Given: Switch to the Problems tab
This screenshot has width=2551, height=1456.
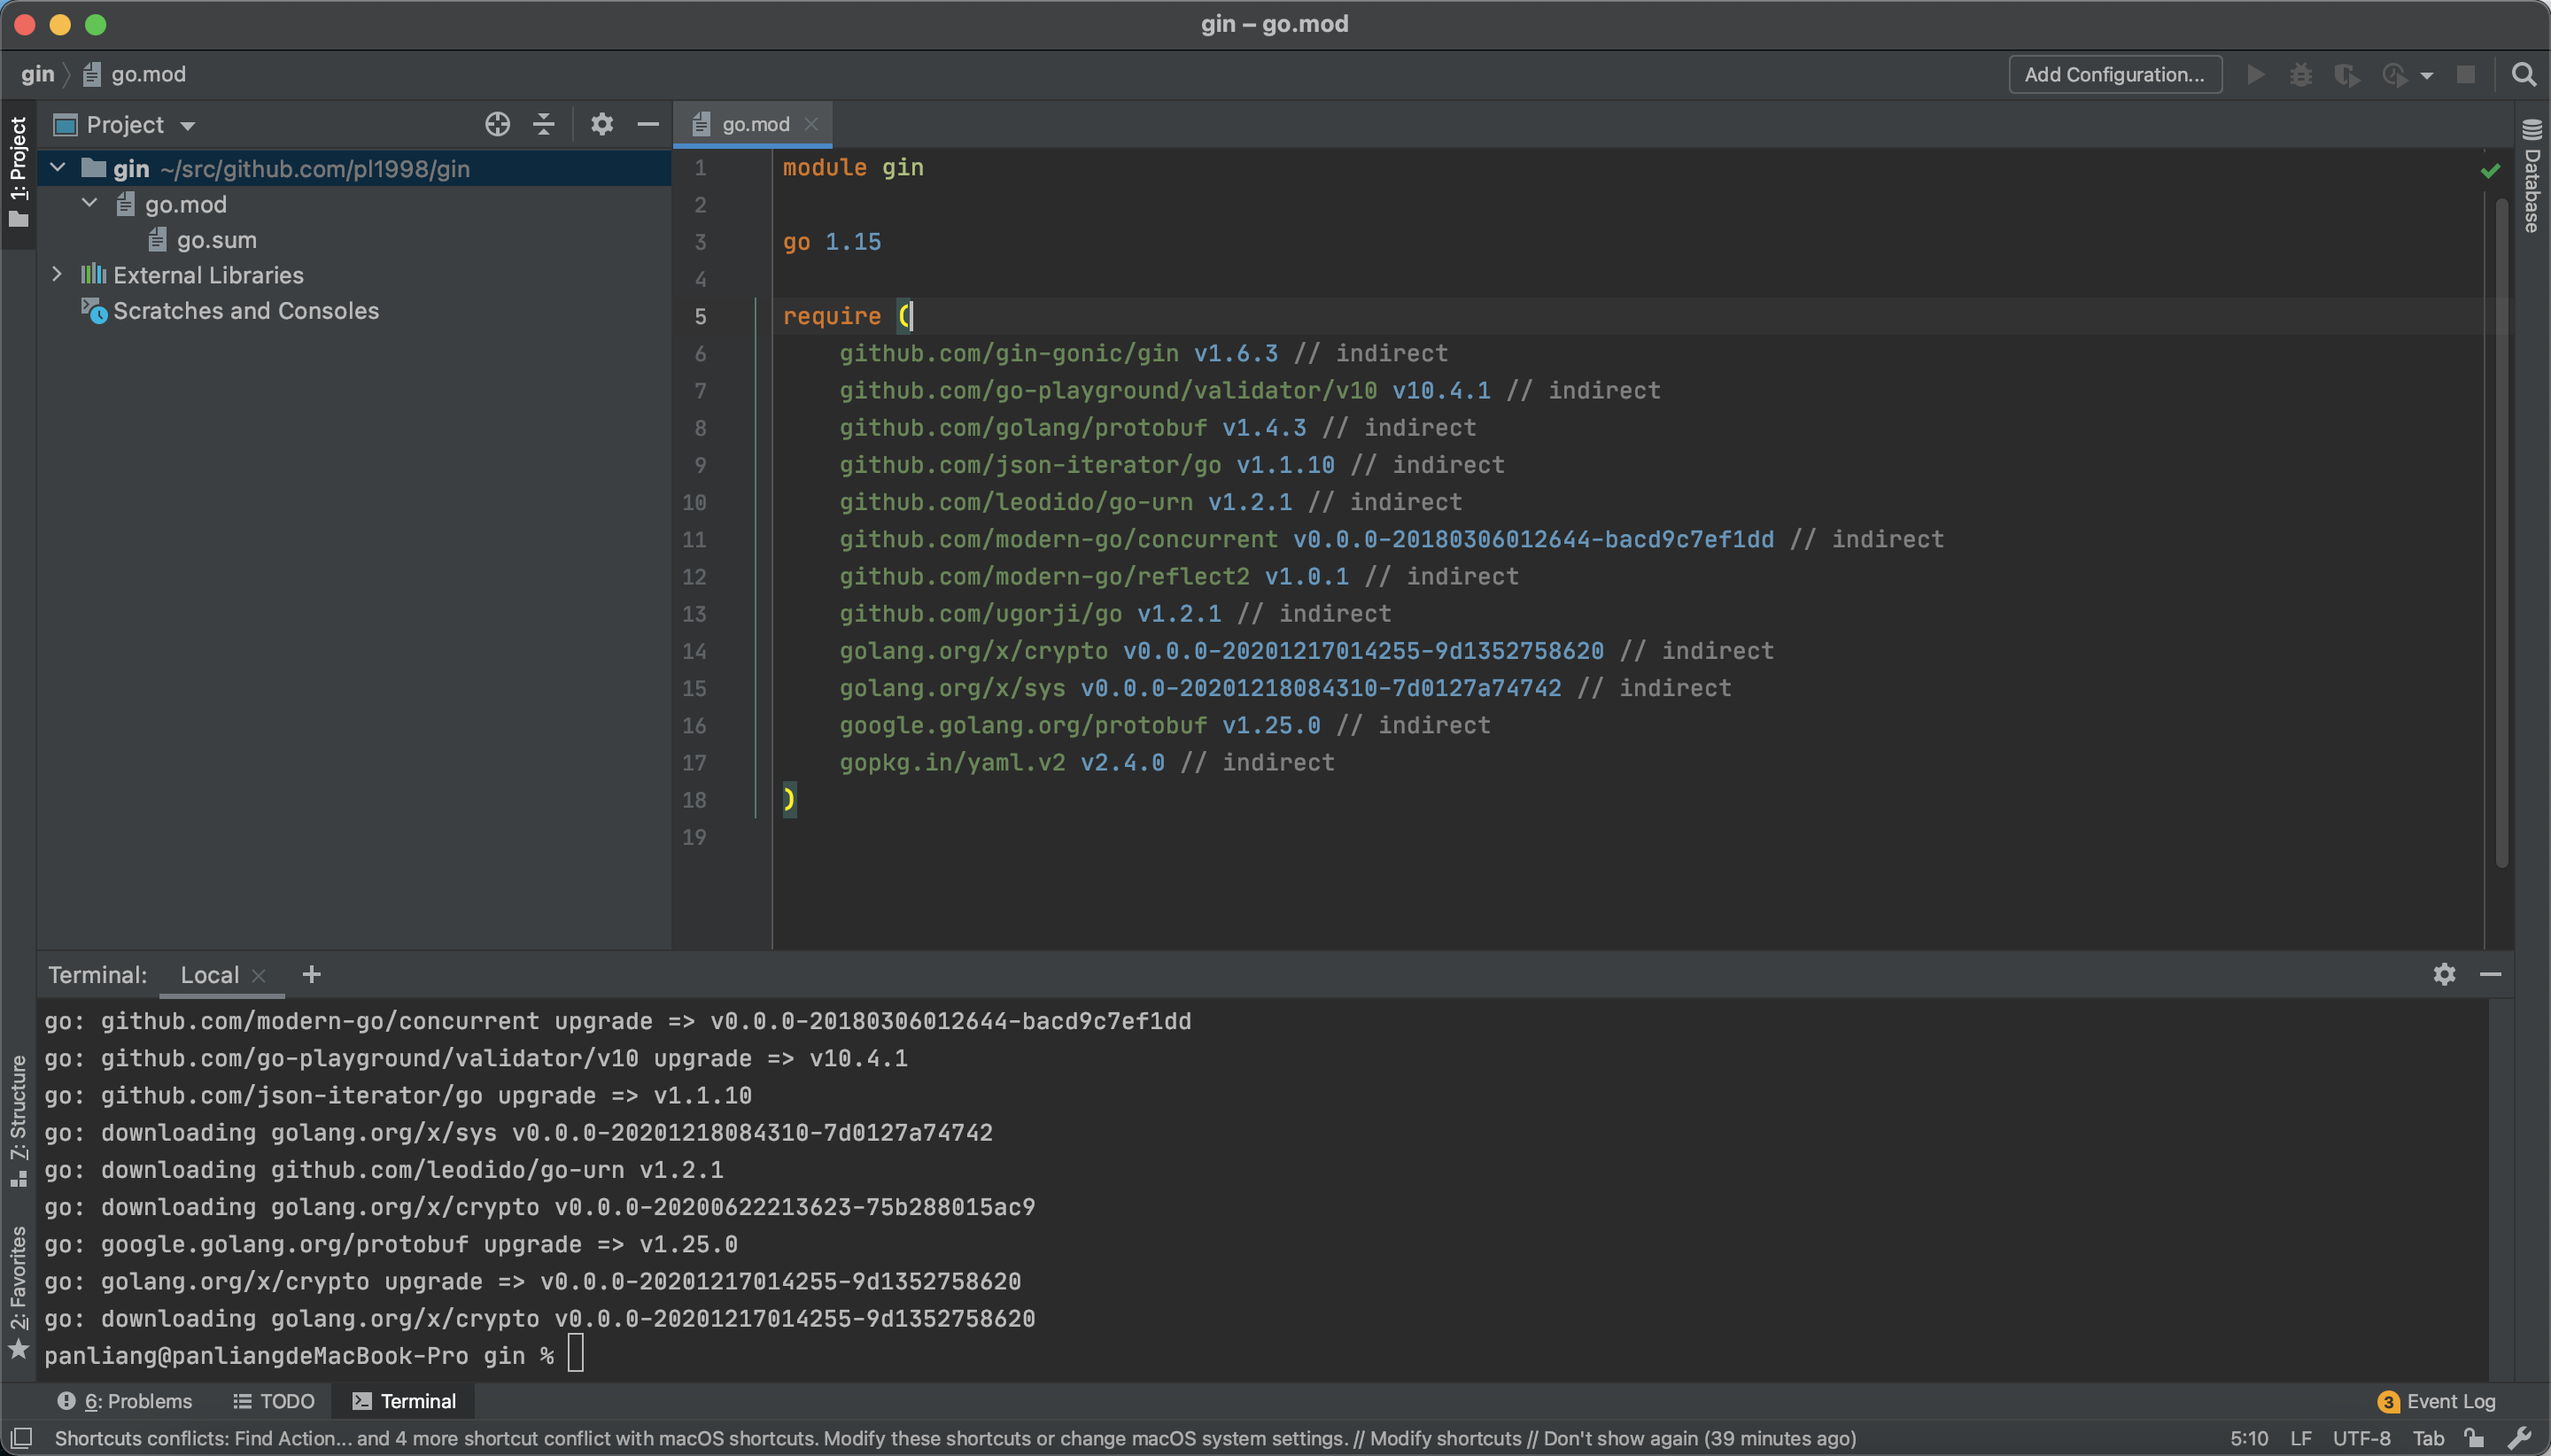Looking at the screenshot, I should [x=125, y=1401].
